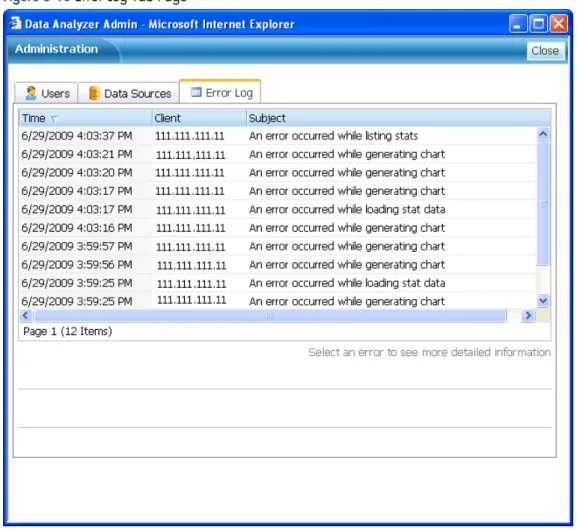
Task: Click the Administration header label
Action: [56, 49]
